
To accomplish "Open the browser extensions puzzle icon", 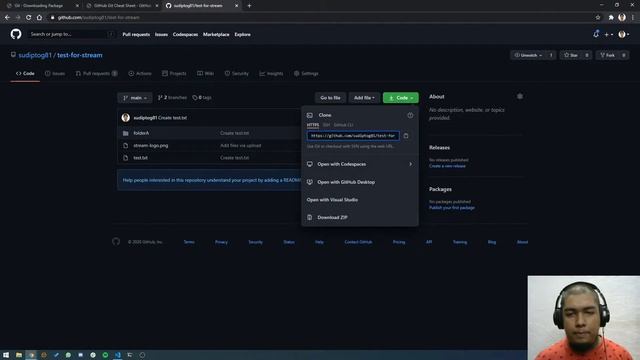I will point(611,17).
